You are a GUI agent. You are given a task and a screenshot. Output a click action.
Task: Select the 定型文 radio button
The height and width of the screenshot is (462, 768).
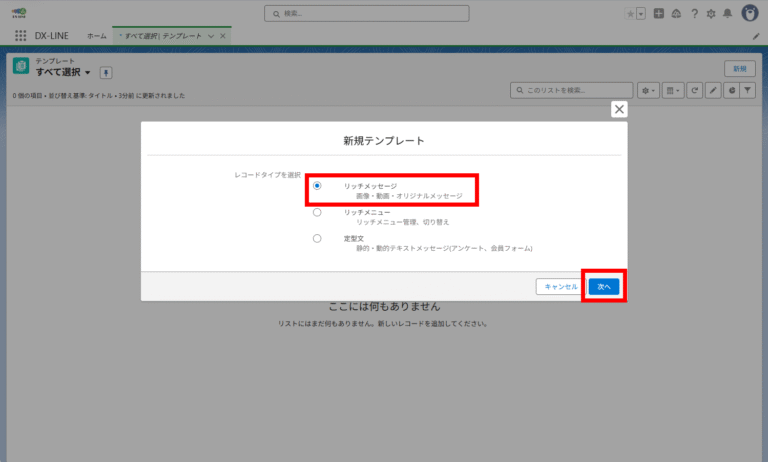pyautogui.click(x=317, y=238)
